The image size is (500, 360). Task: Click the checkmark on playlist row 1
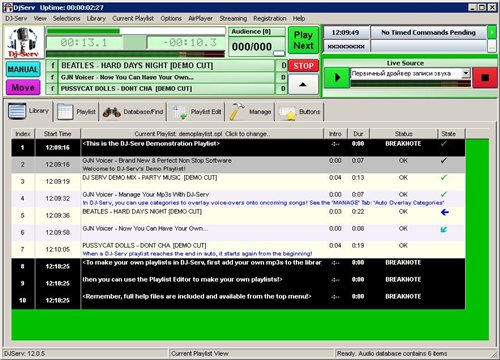444,144
